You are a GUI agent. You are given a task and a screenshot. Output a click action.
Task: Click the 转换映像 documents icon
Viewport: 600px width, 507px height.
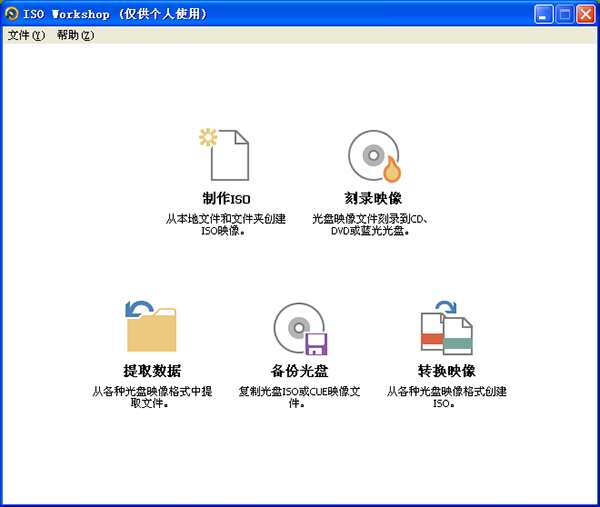(x=447, y=328)
